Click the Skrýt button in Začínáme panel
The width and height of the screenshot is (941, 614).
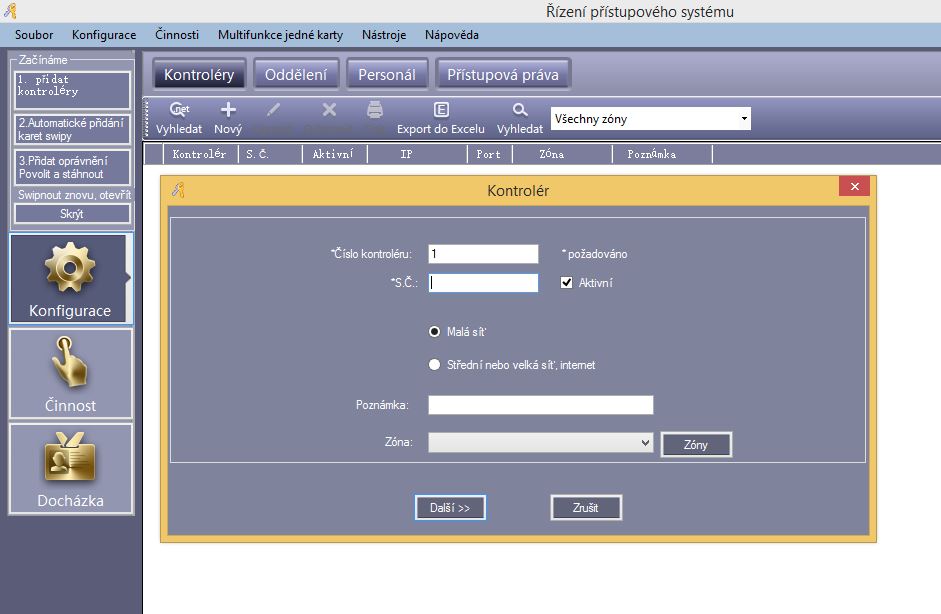[72, 214]
